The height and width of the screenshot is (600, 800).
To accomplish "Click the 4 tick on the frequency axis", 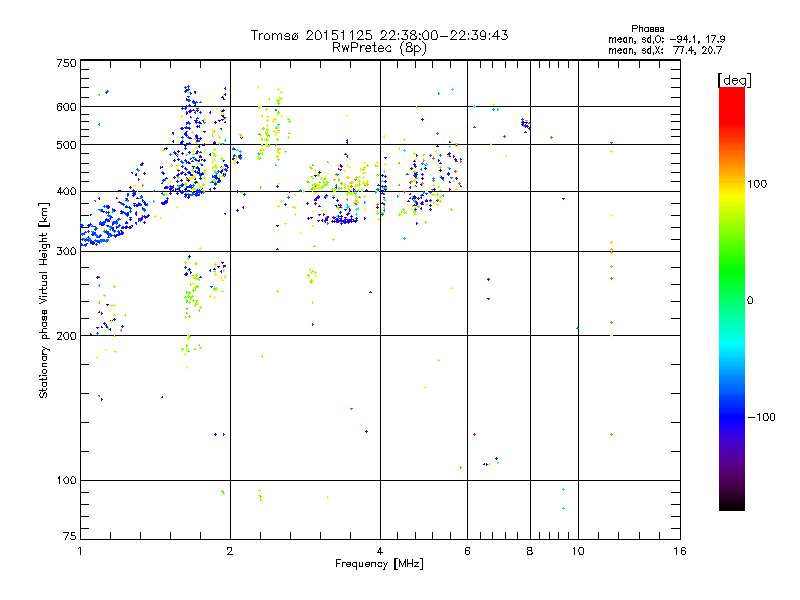I will click(380, 551).
